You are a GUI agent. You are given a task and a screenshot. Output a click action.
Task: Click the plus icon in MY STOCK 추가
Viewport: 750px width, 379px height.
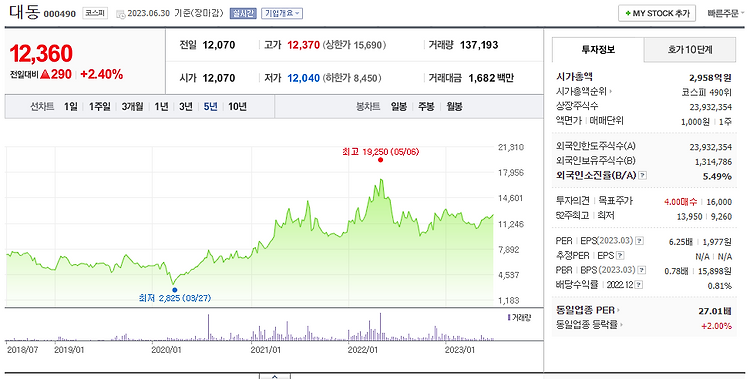628,13
